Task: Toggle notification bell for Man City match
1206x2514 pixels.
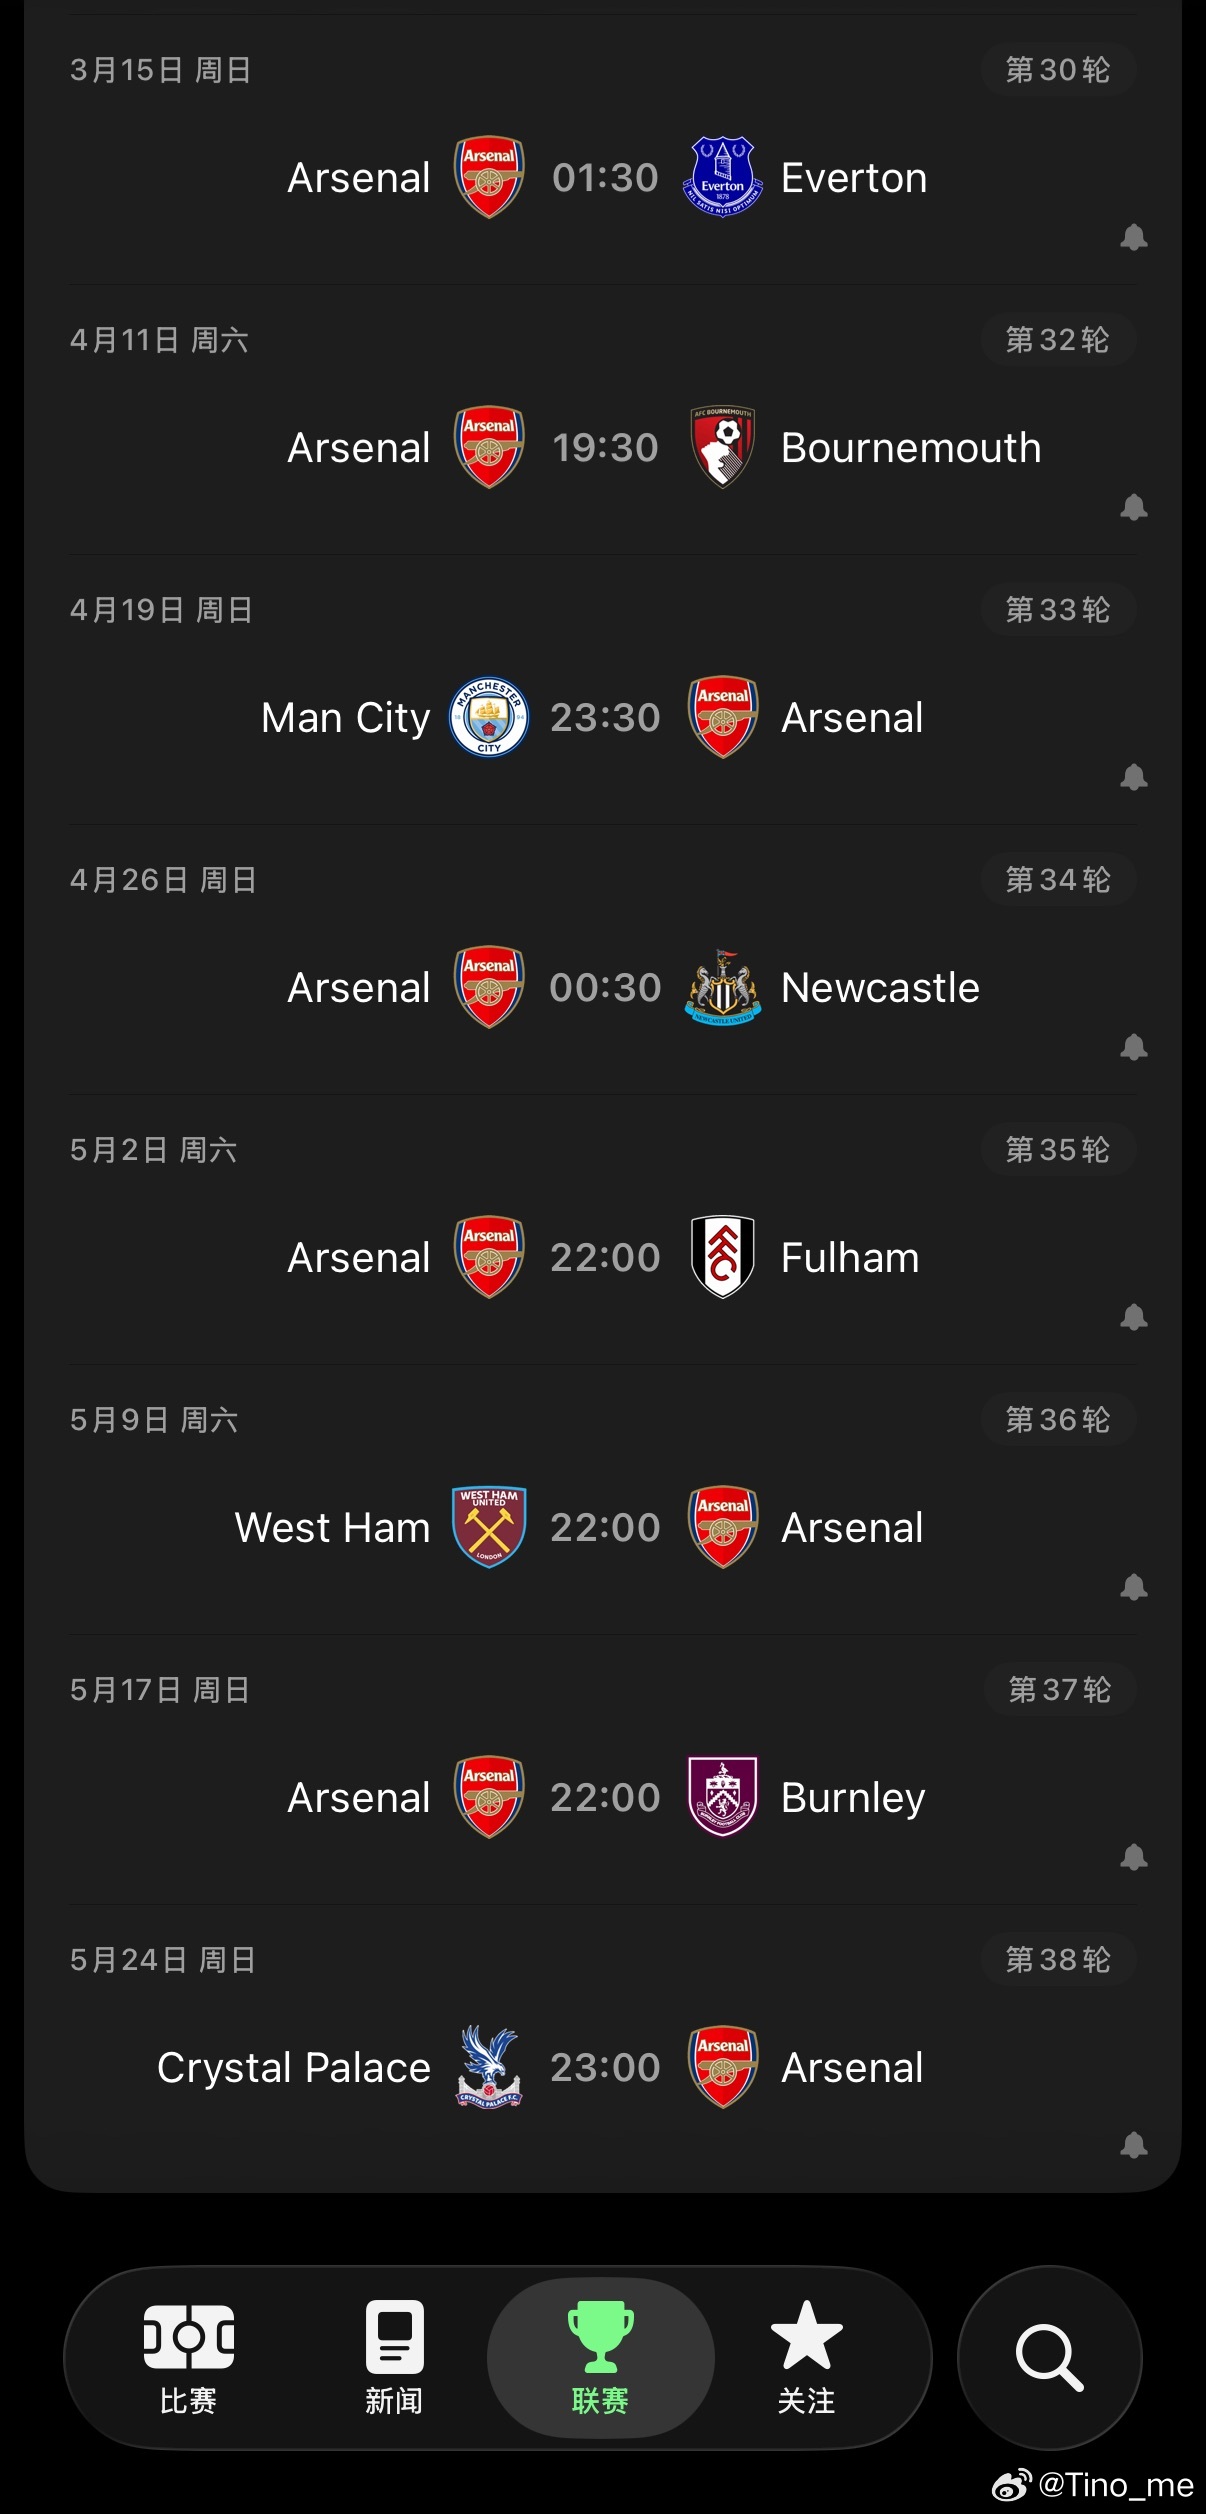Action: point(1133,778)
